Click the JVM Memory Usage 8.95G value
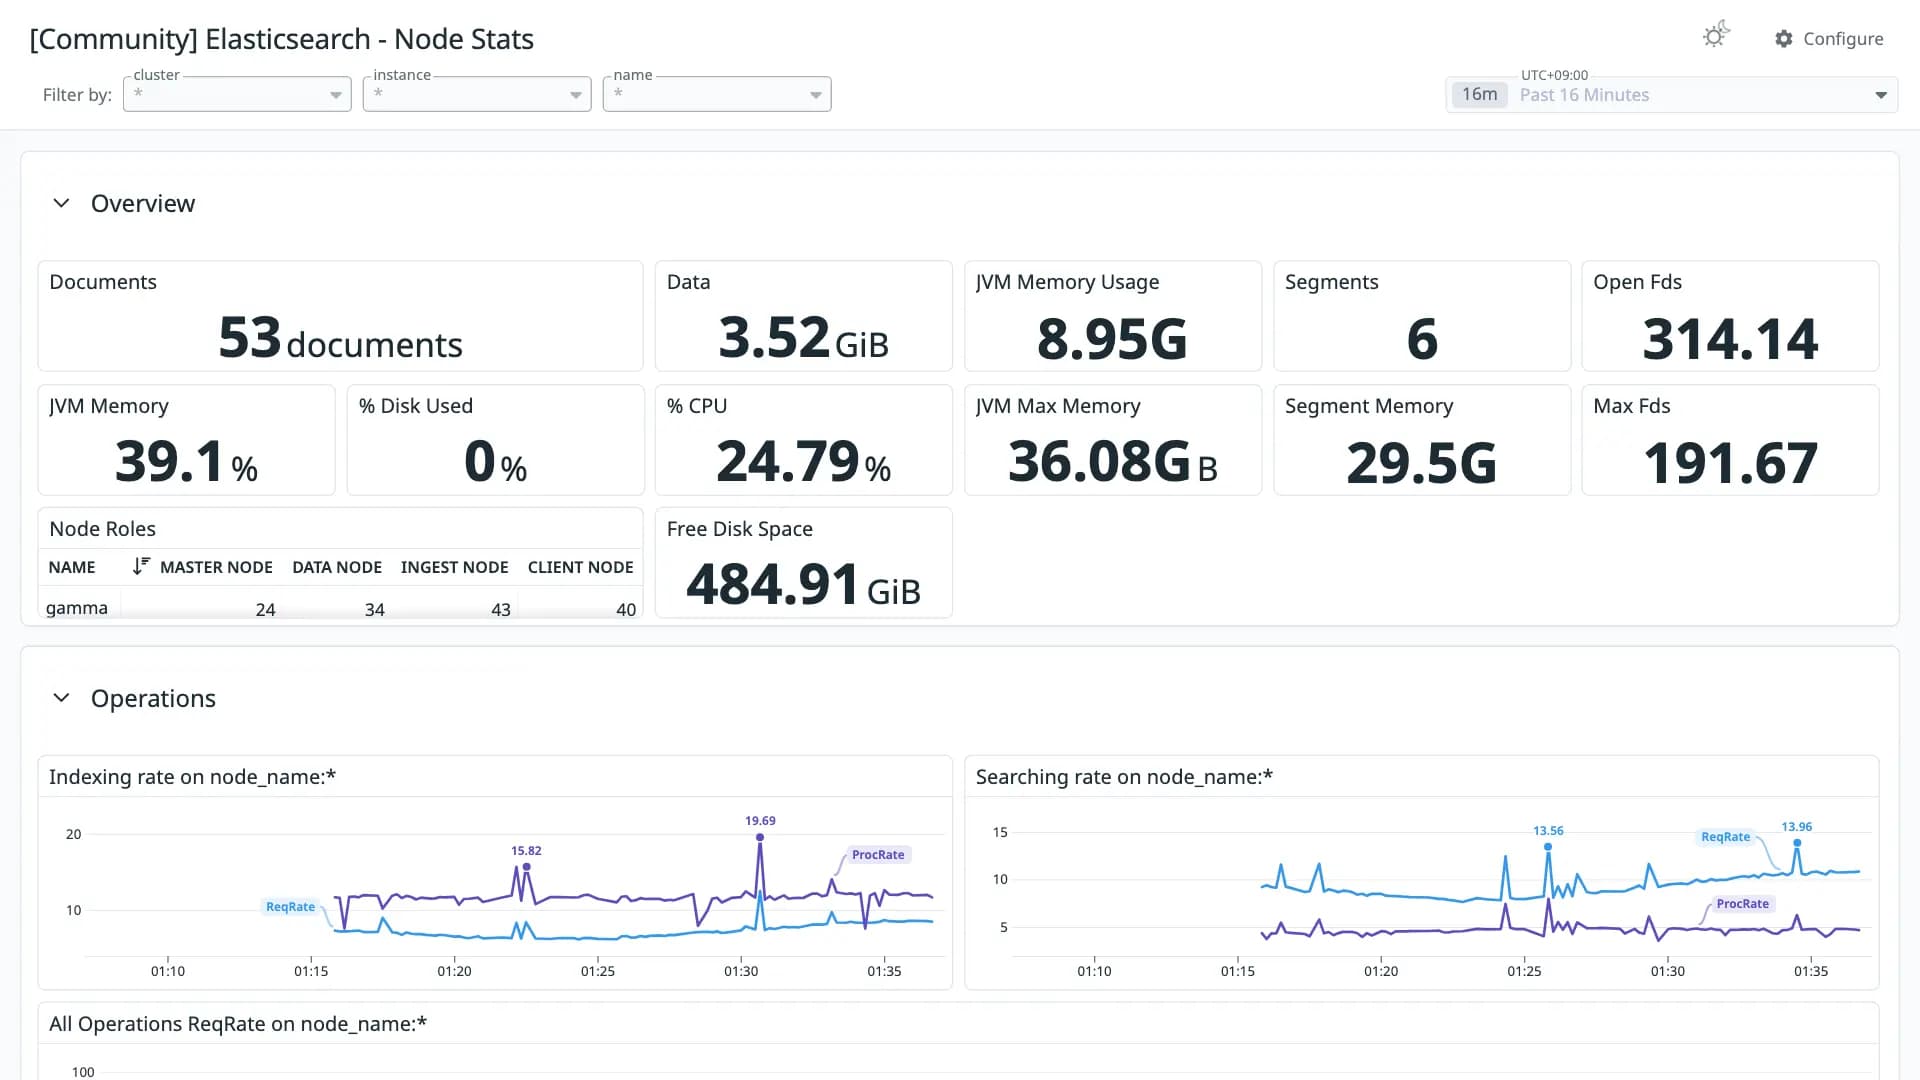This screenshot has height=1080, width=1920. (1112, 339)
